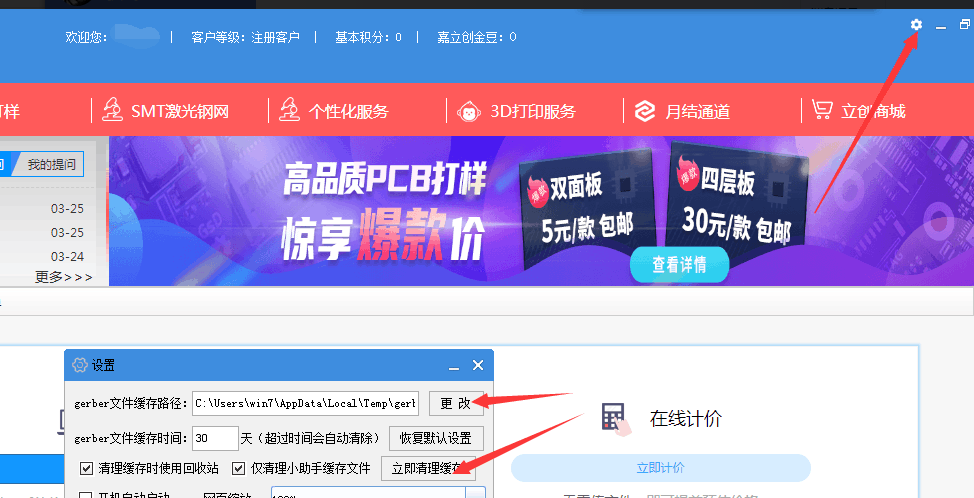
Task: Expand the 网页缩放 zoom dropdown
Action: 475,493
